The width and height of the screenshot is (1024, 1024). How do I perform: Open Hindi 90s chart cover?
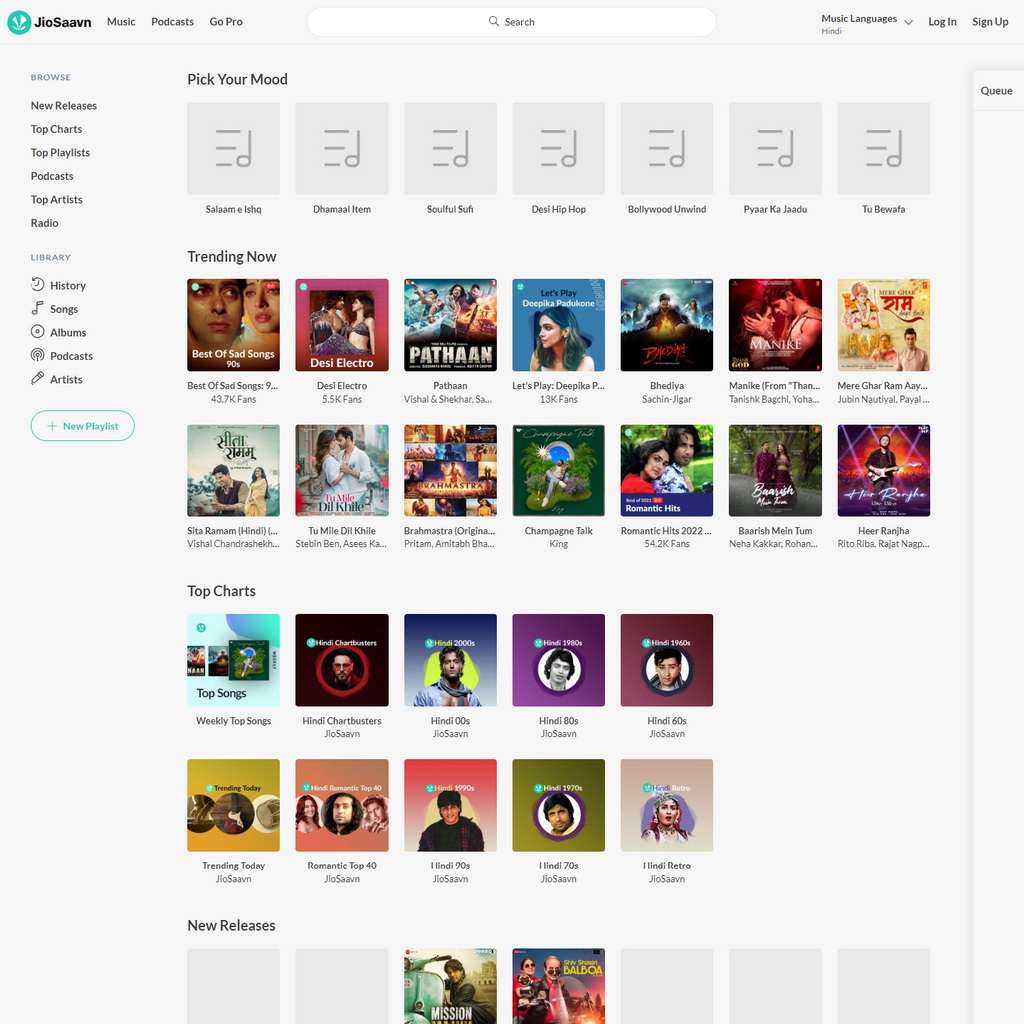450,805
